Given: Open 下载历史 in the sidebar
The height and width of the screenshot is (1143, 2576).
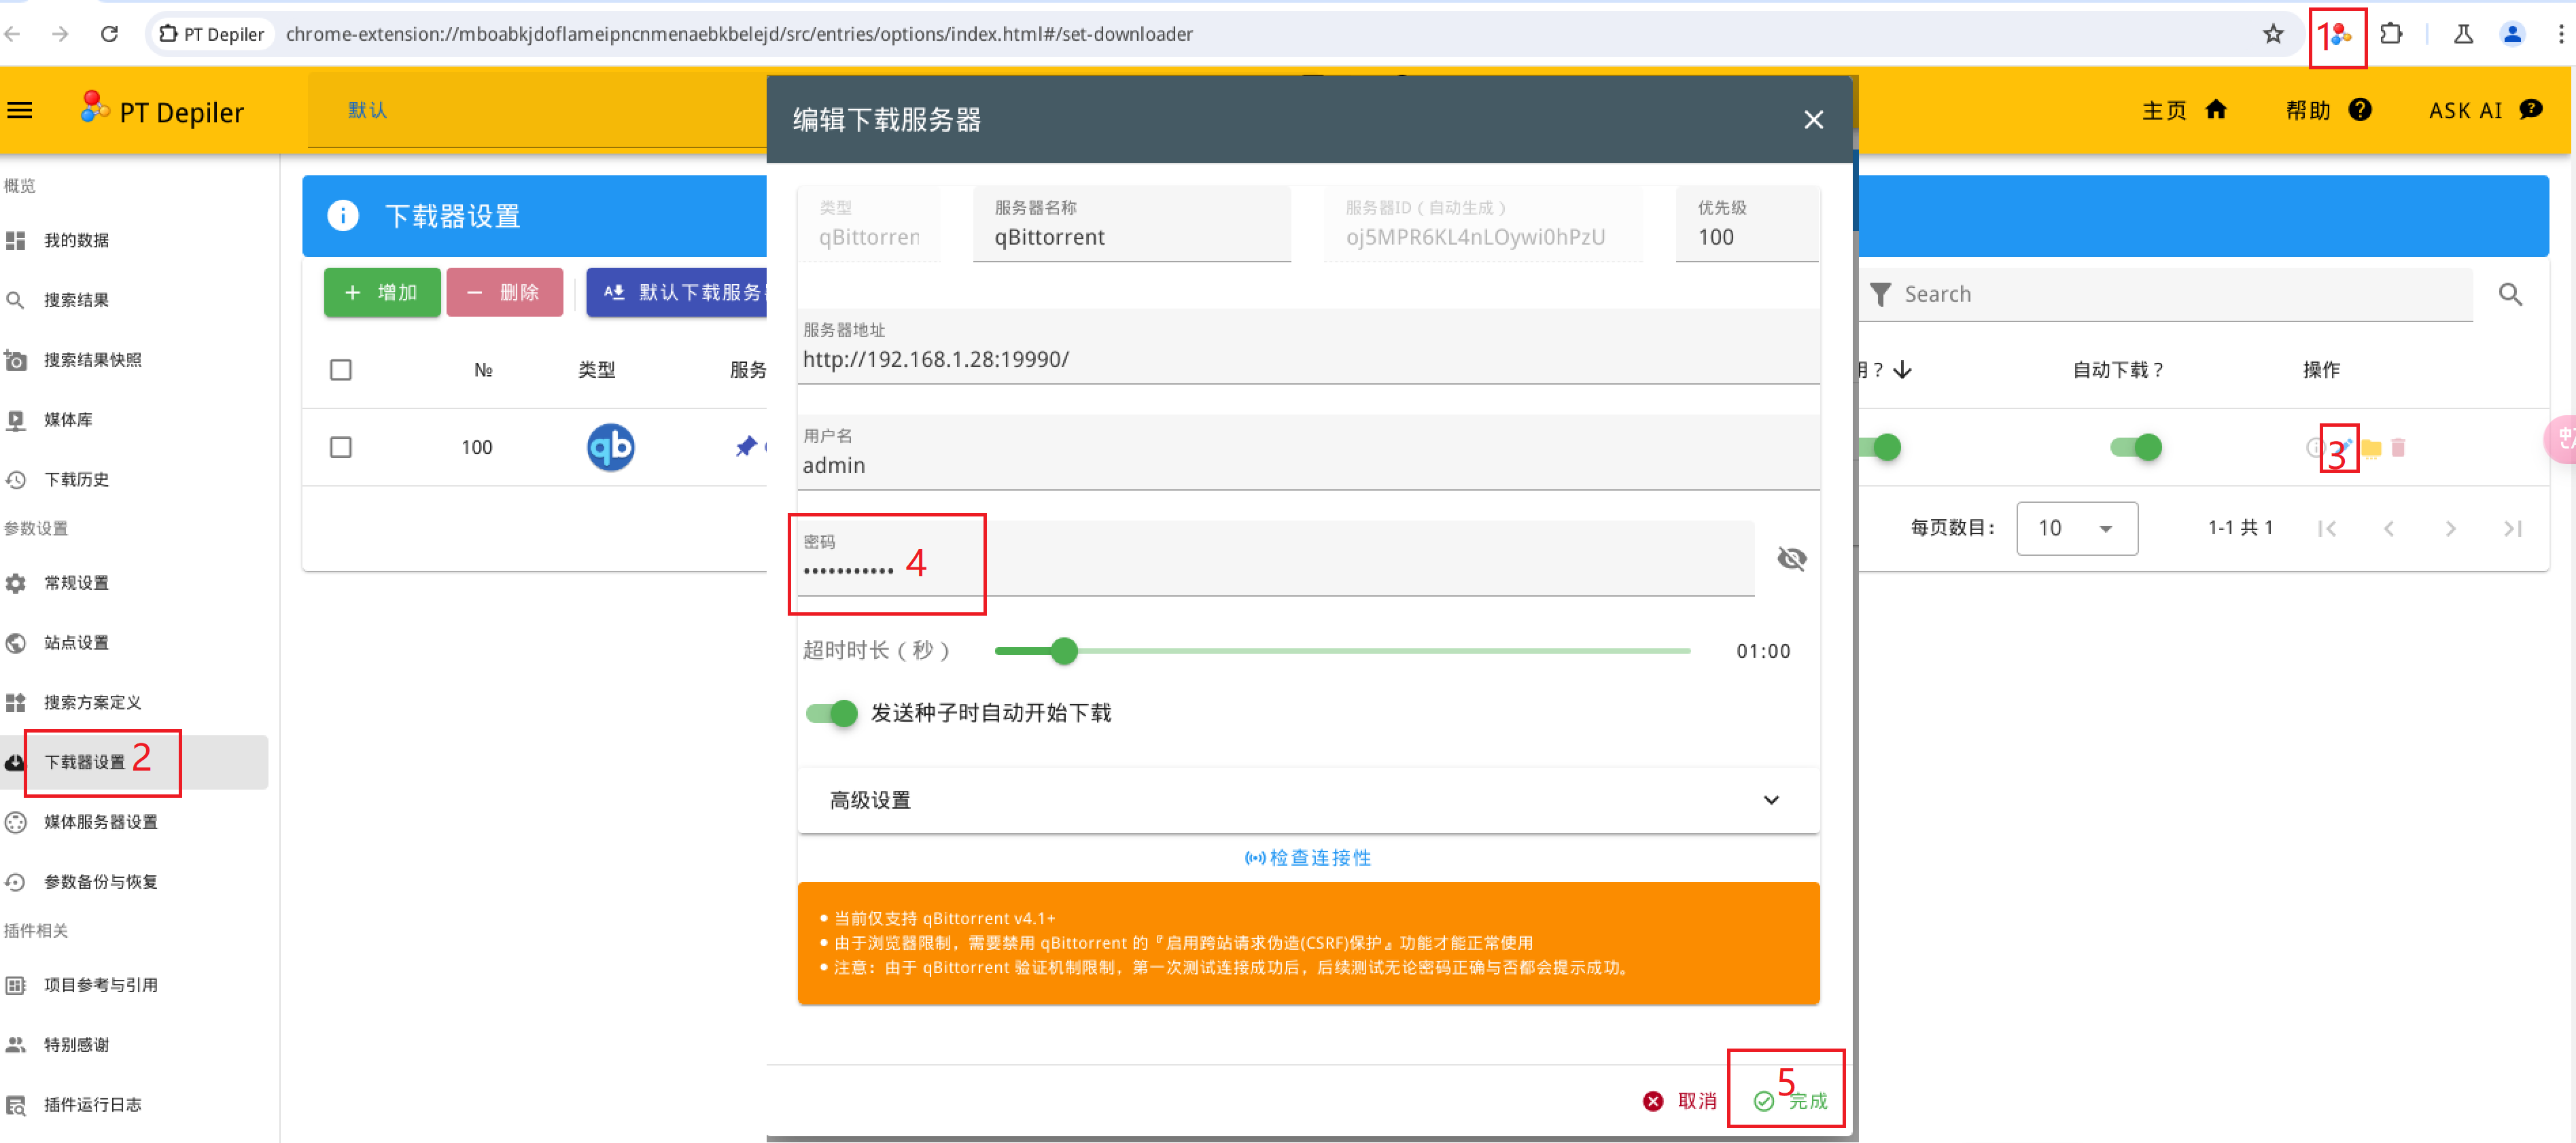Looking at the screenshot, I should 135,480.
